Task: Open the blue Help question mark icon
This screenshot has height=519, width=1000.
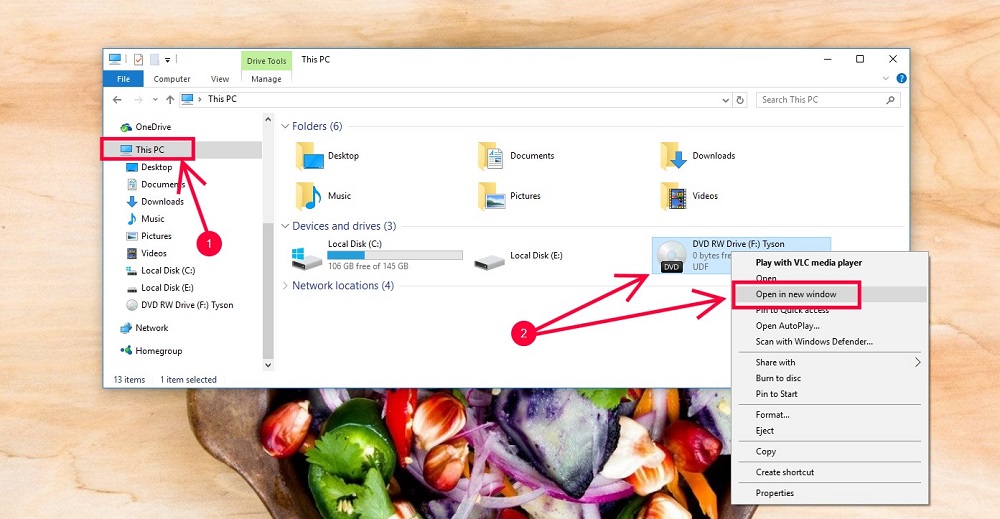Action: tap(901, 78)
